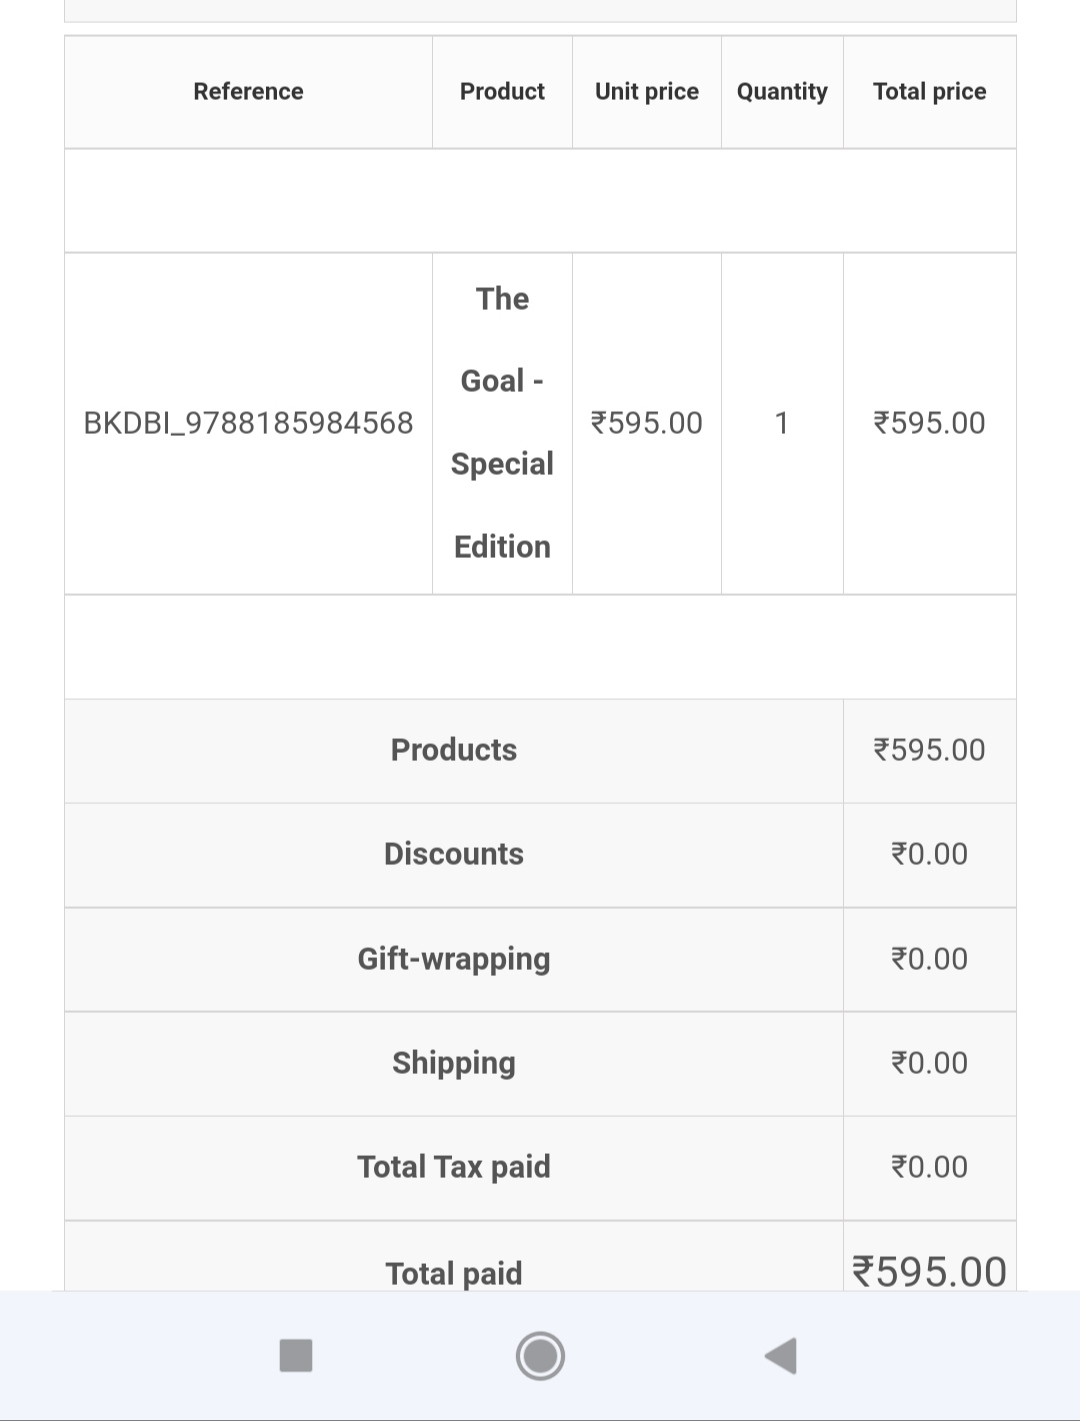Tap the Shipping row label
The image size is (1080, 1421).
[x=454, y=1063]
